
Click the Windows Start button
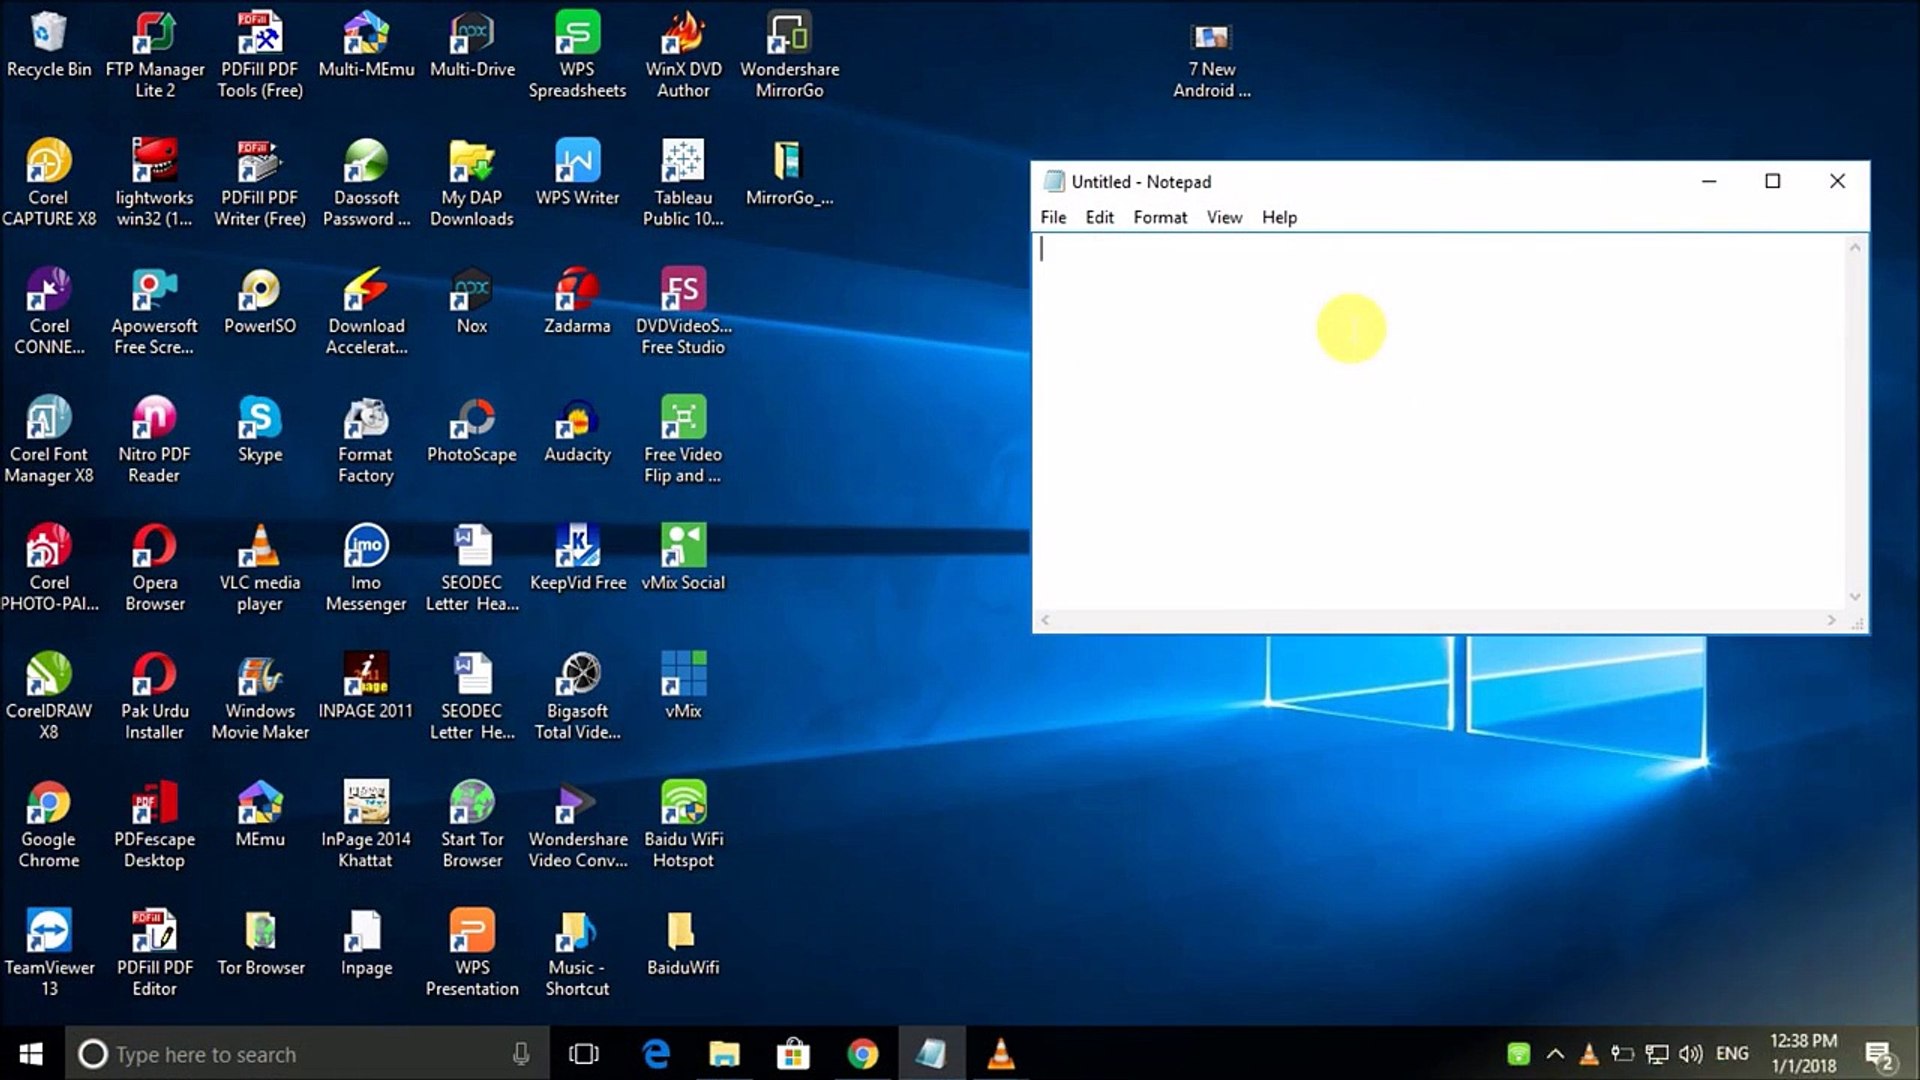pyautogui.click(x=31, y=1054)
